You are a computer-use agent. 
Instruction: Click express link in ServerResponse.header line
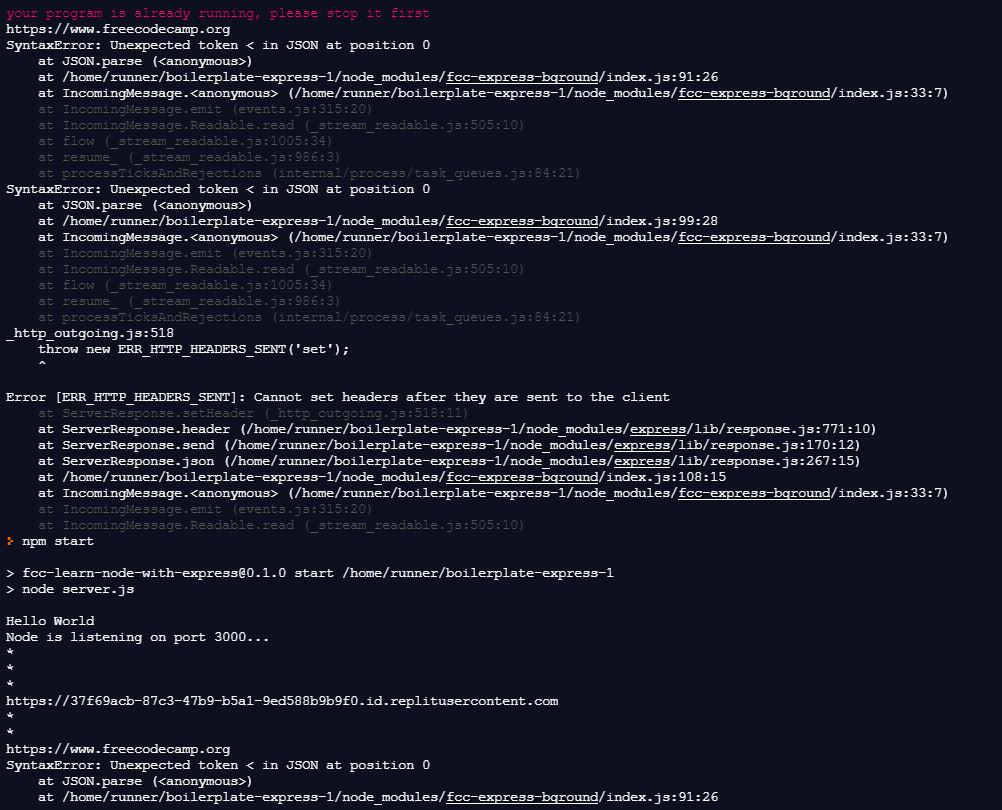click(x=658, y=429)
